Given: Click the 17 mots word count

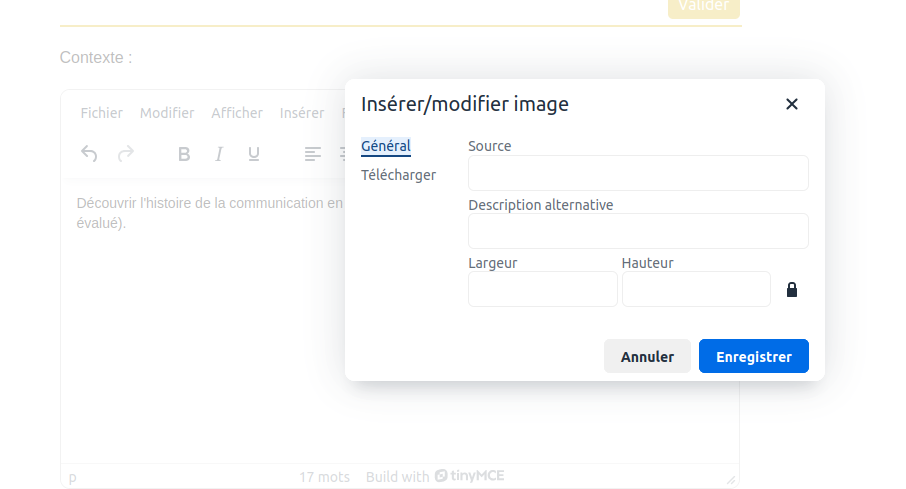Looking at the screenshot, I should tap(324, 477).
